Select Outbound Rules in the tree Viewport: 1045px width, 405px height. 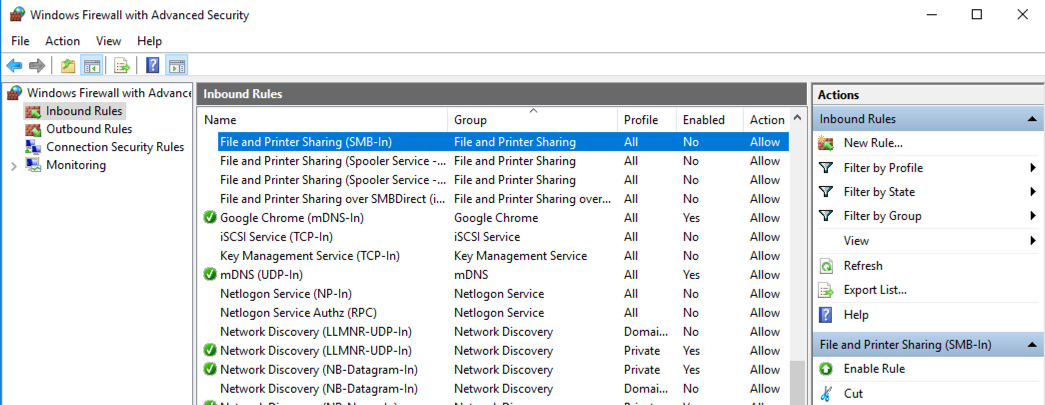point(88,129)
